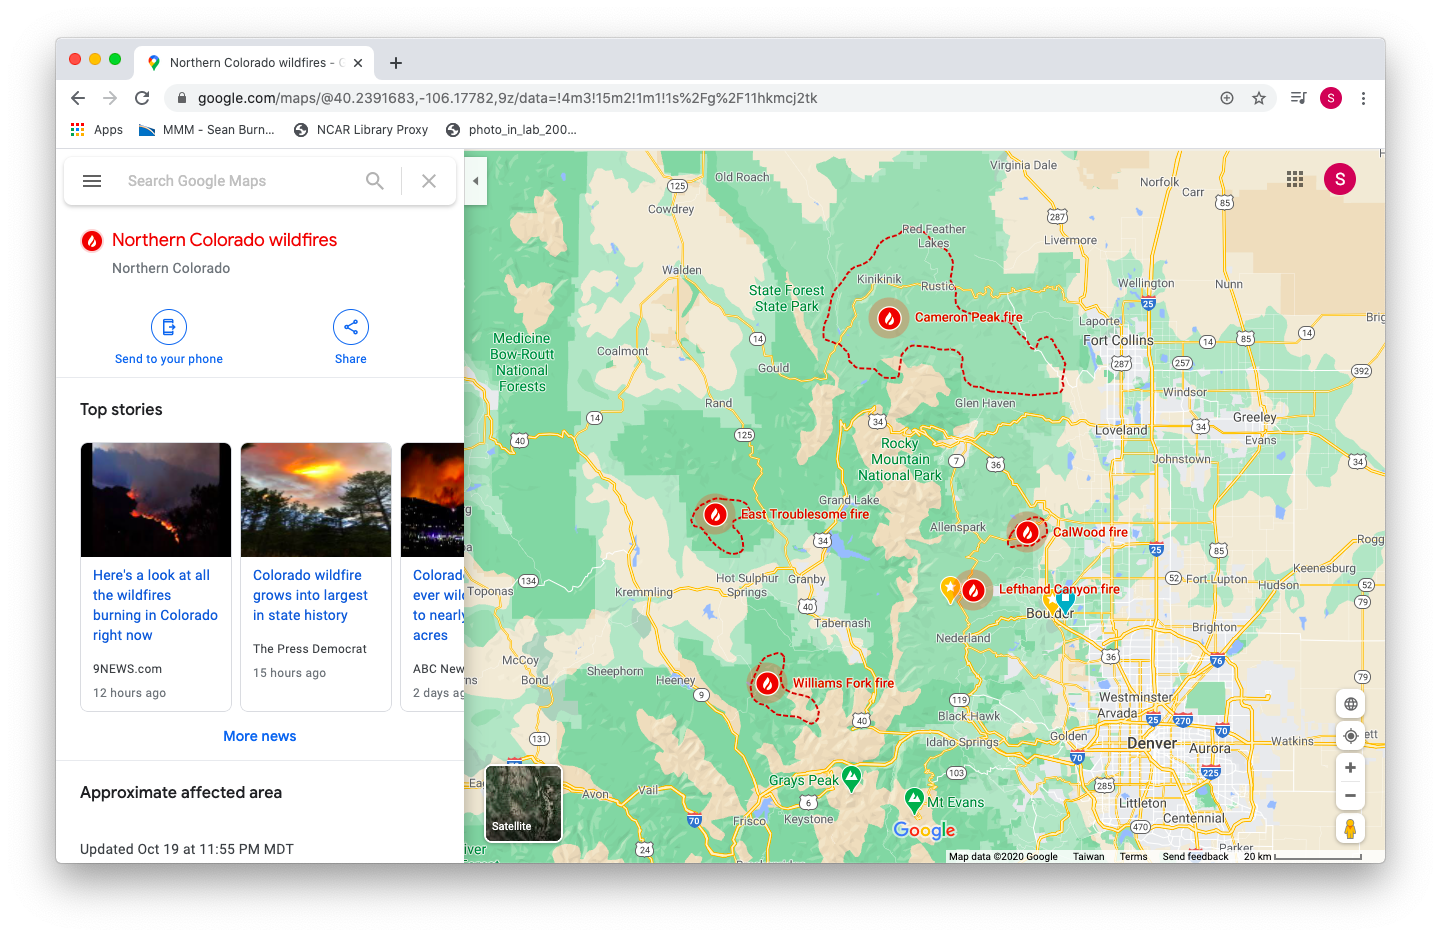Zoom in on the map
The image size is (1441, 937).
(x=1351, y=768)
